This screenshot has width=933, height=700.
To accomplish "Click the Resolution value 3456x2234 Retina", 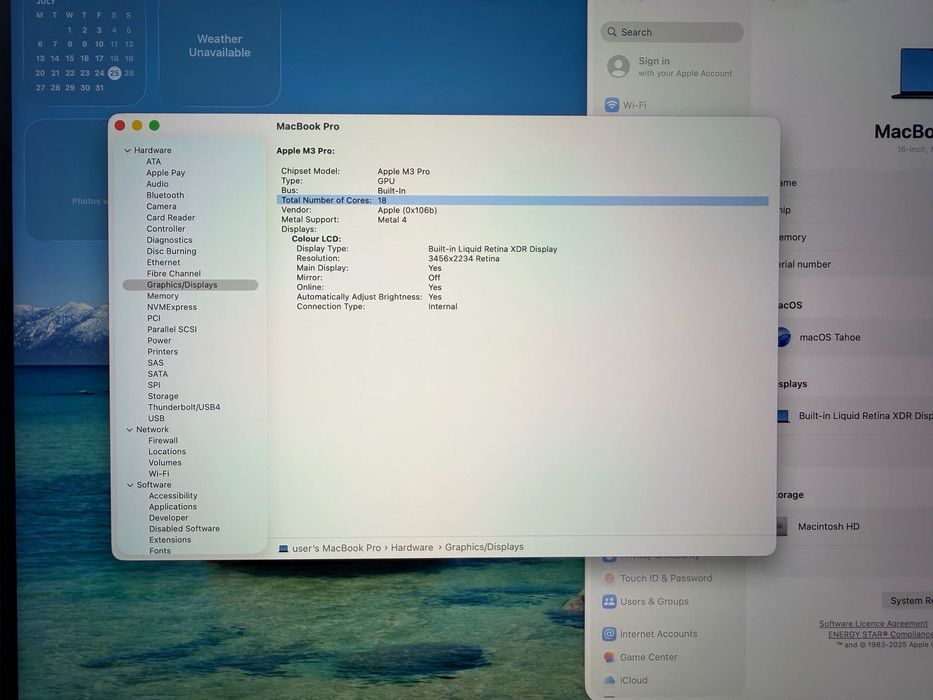I will pyautogui.click(x=464, y=259).
